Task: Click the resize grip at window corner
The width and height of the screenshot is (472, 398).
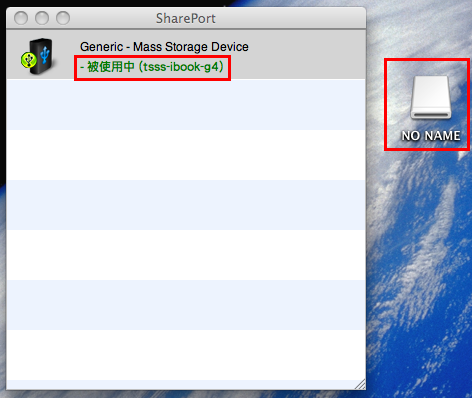Action: 360,384
